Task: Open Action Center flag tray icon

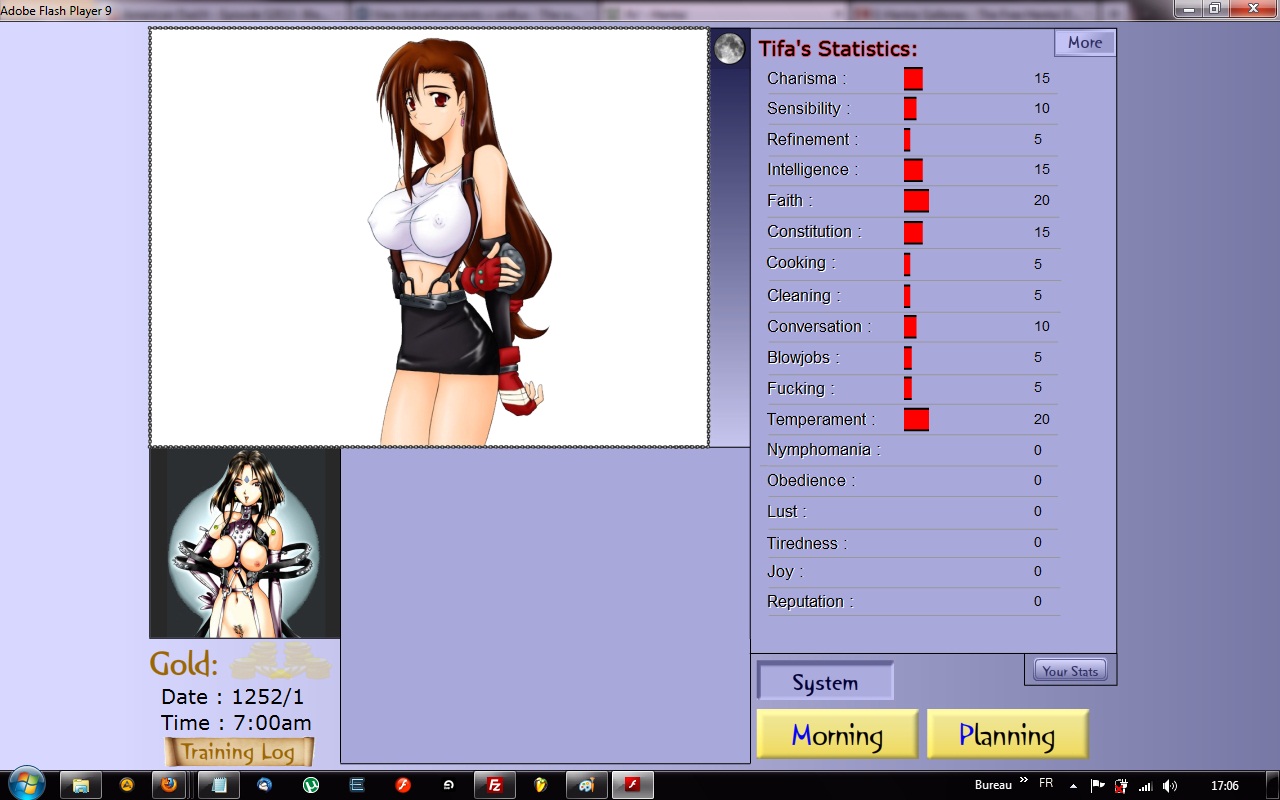Action: coord(1097,786)
